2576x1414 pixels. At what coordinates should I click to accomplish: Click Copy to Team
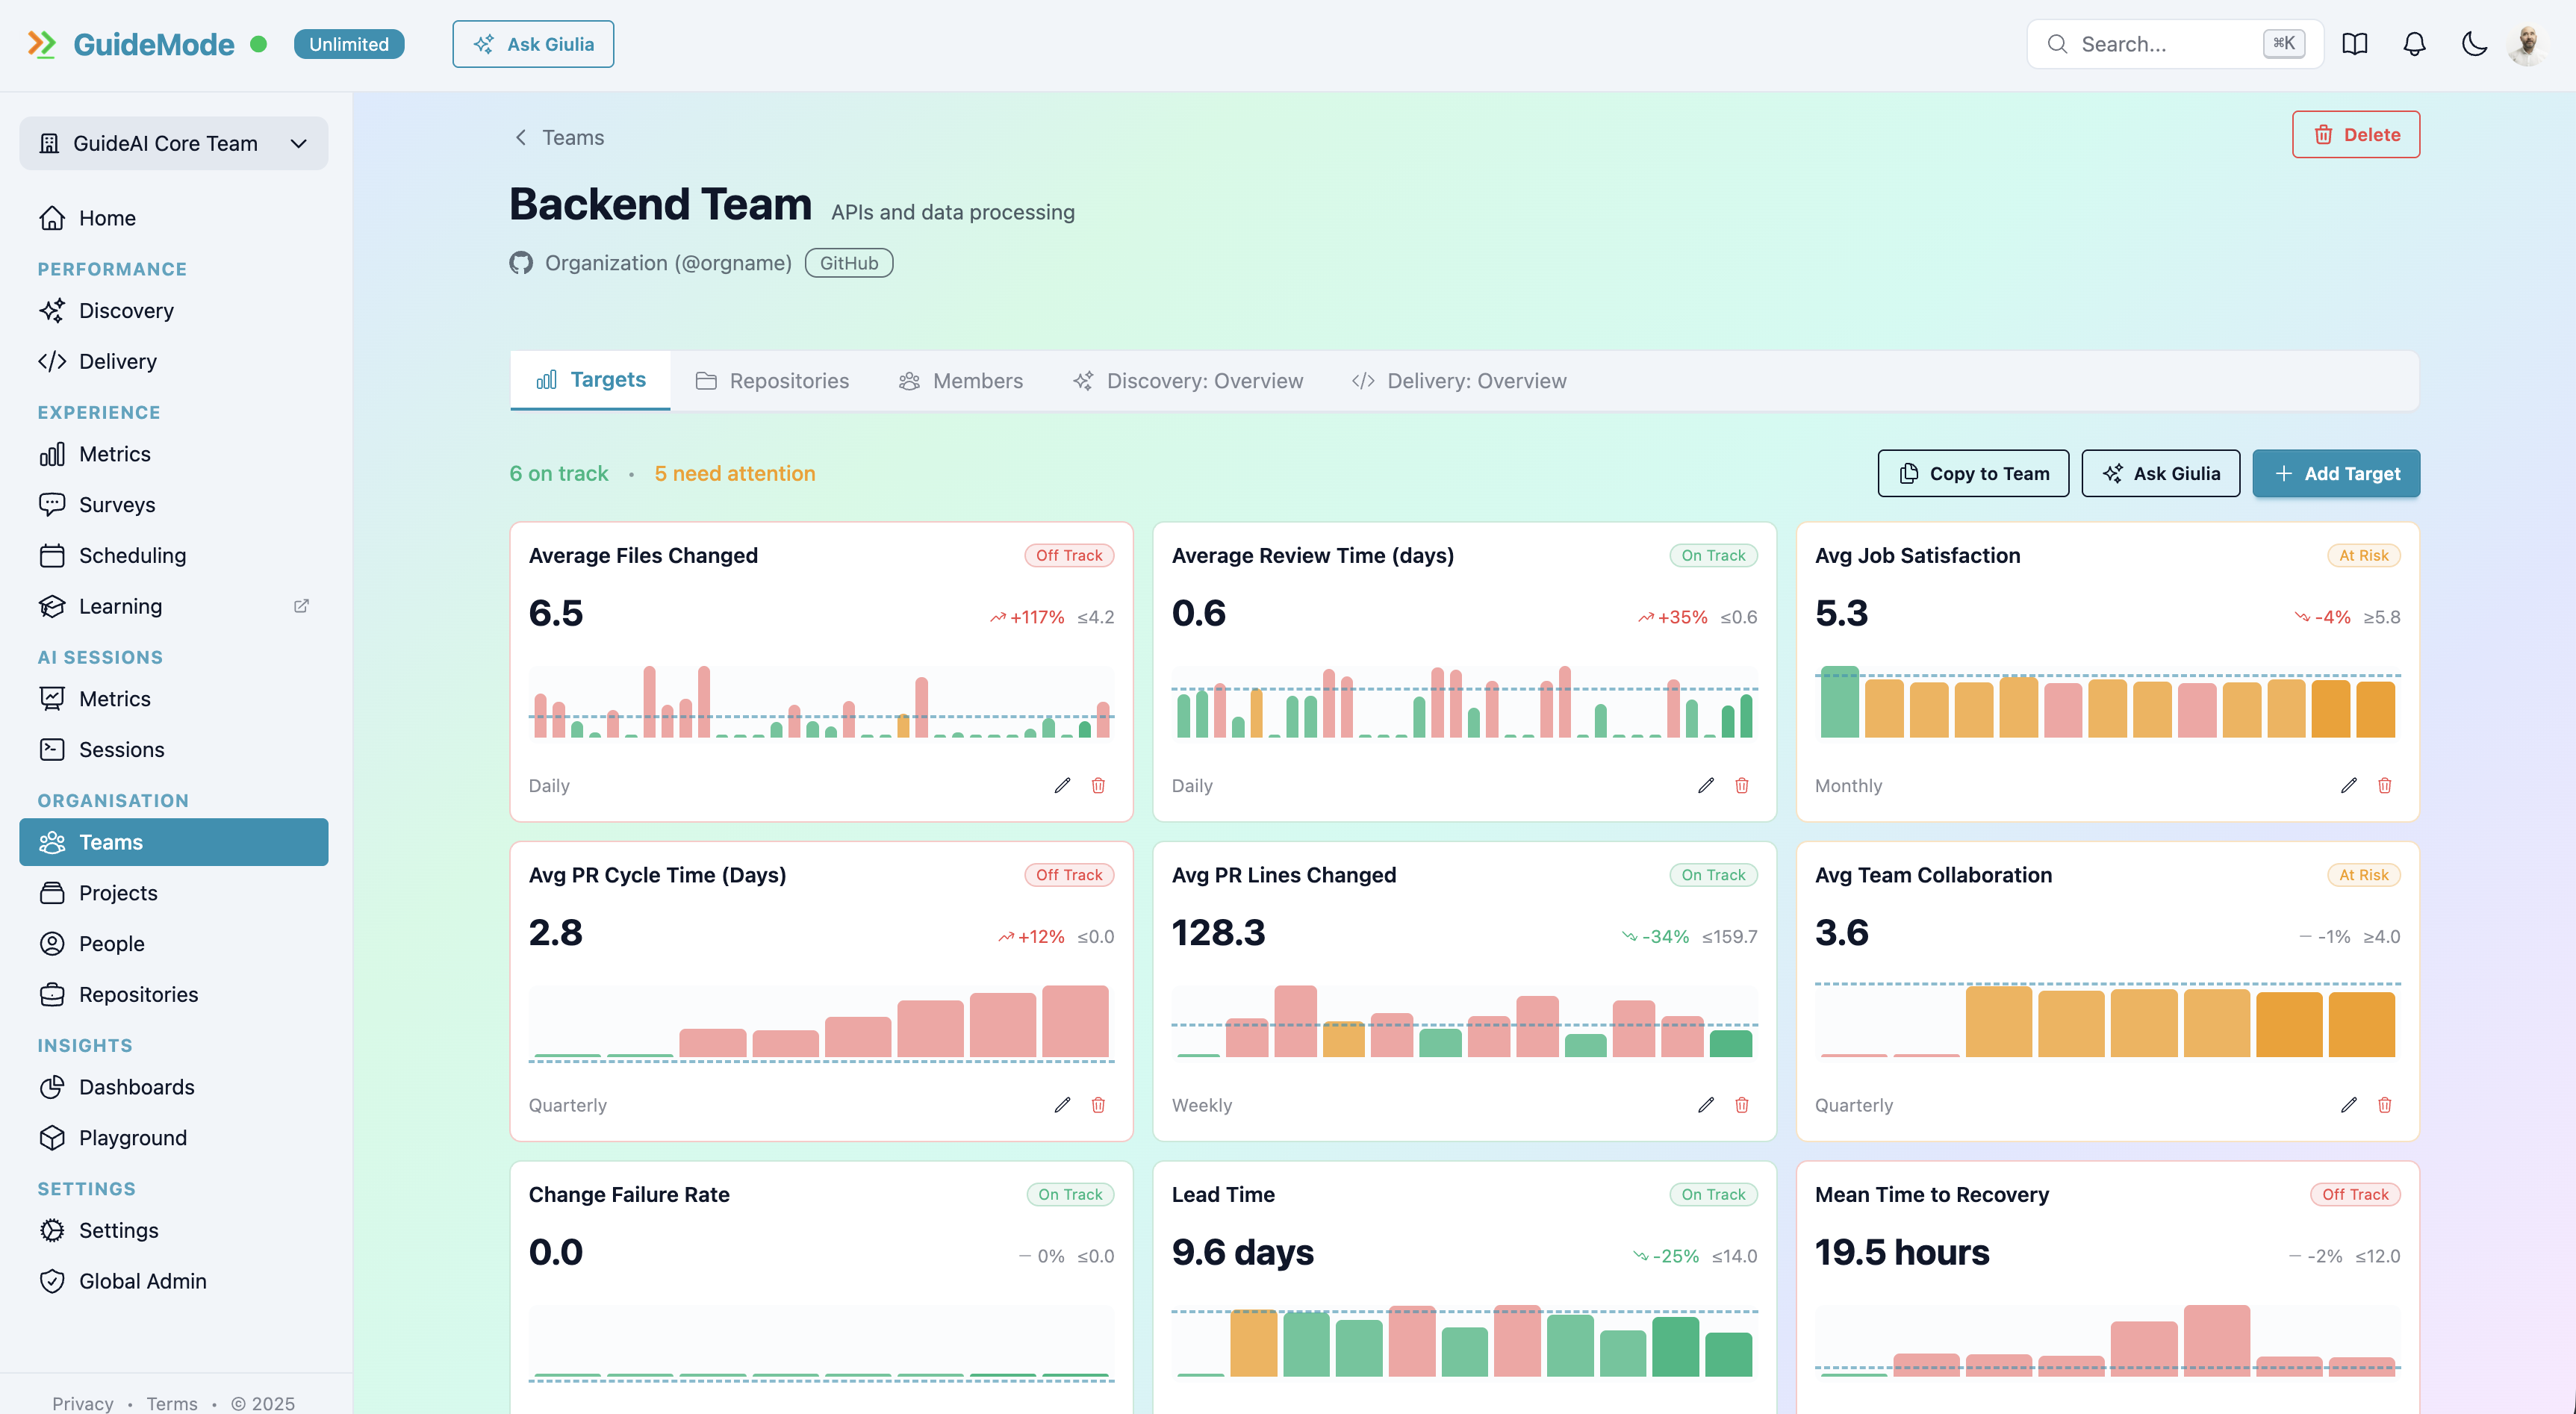coord(1972,473)
